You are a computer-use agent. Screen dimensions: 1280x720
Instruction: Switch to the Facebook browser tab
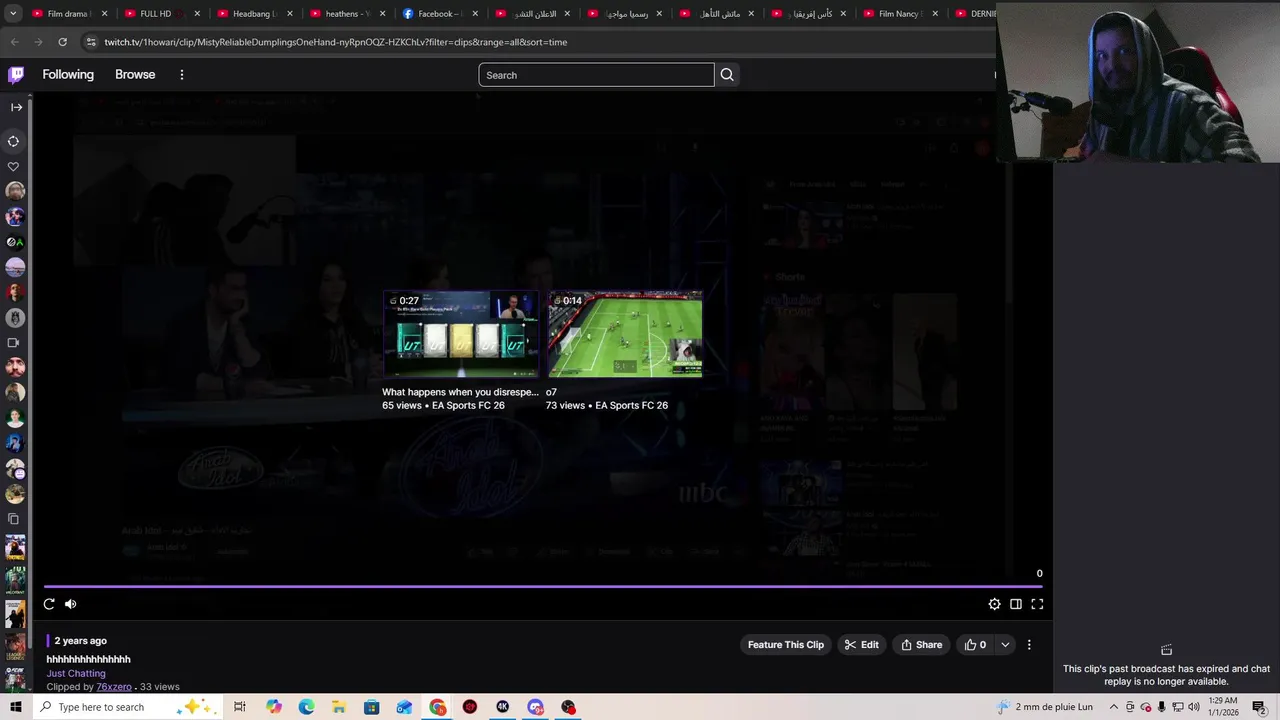tap(438, 14)
